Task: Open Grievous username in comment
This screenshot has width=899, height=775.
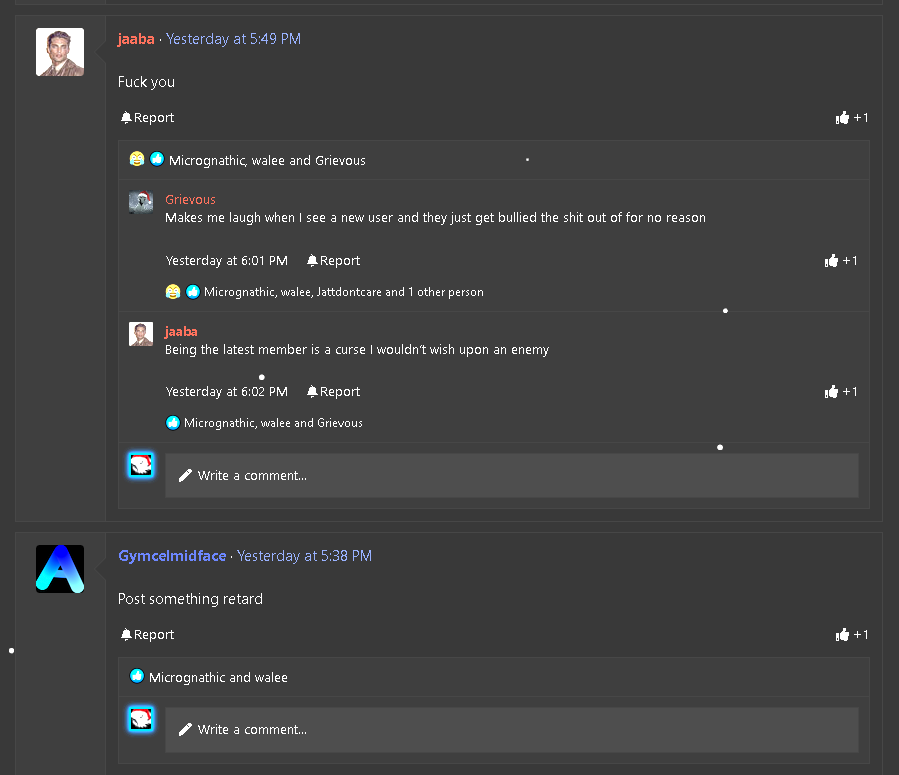Action: click(190, 200)
